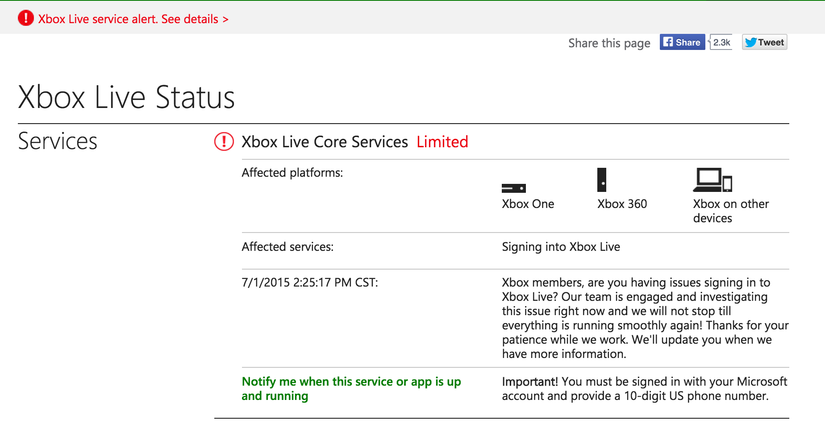This screenshot has height=424, width=825.
Task: Click Share this page label
Action: [x=609, y=43]
